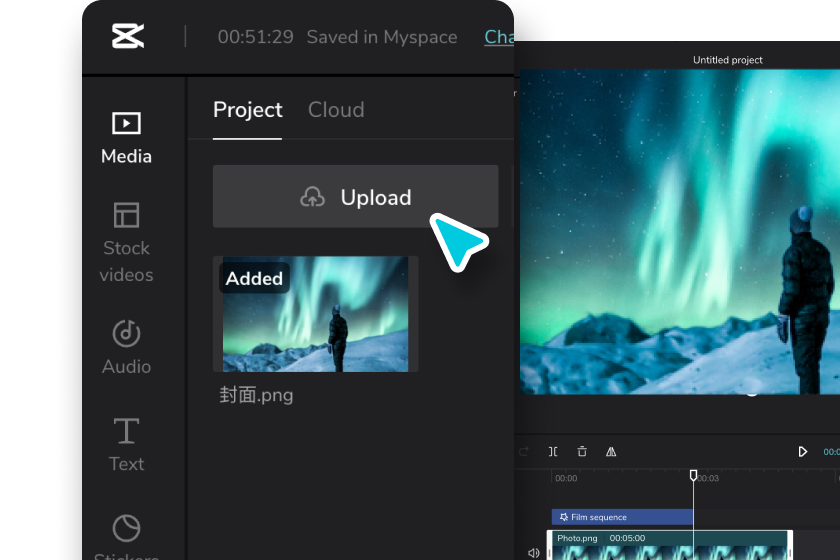Viewport: 840px width, 560px height.
Task: Switch to the Project tab
Action: [x=248, y=110]
